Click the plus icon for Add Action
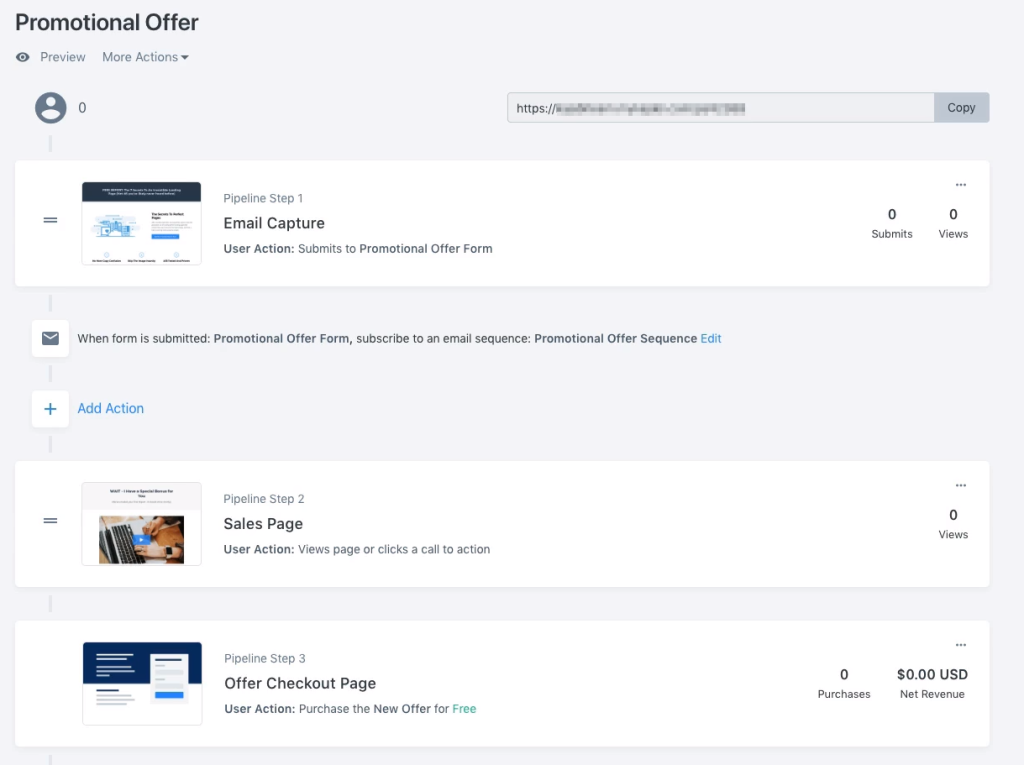Screen dimensions: 1024x765 pos(50,409)
